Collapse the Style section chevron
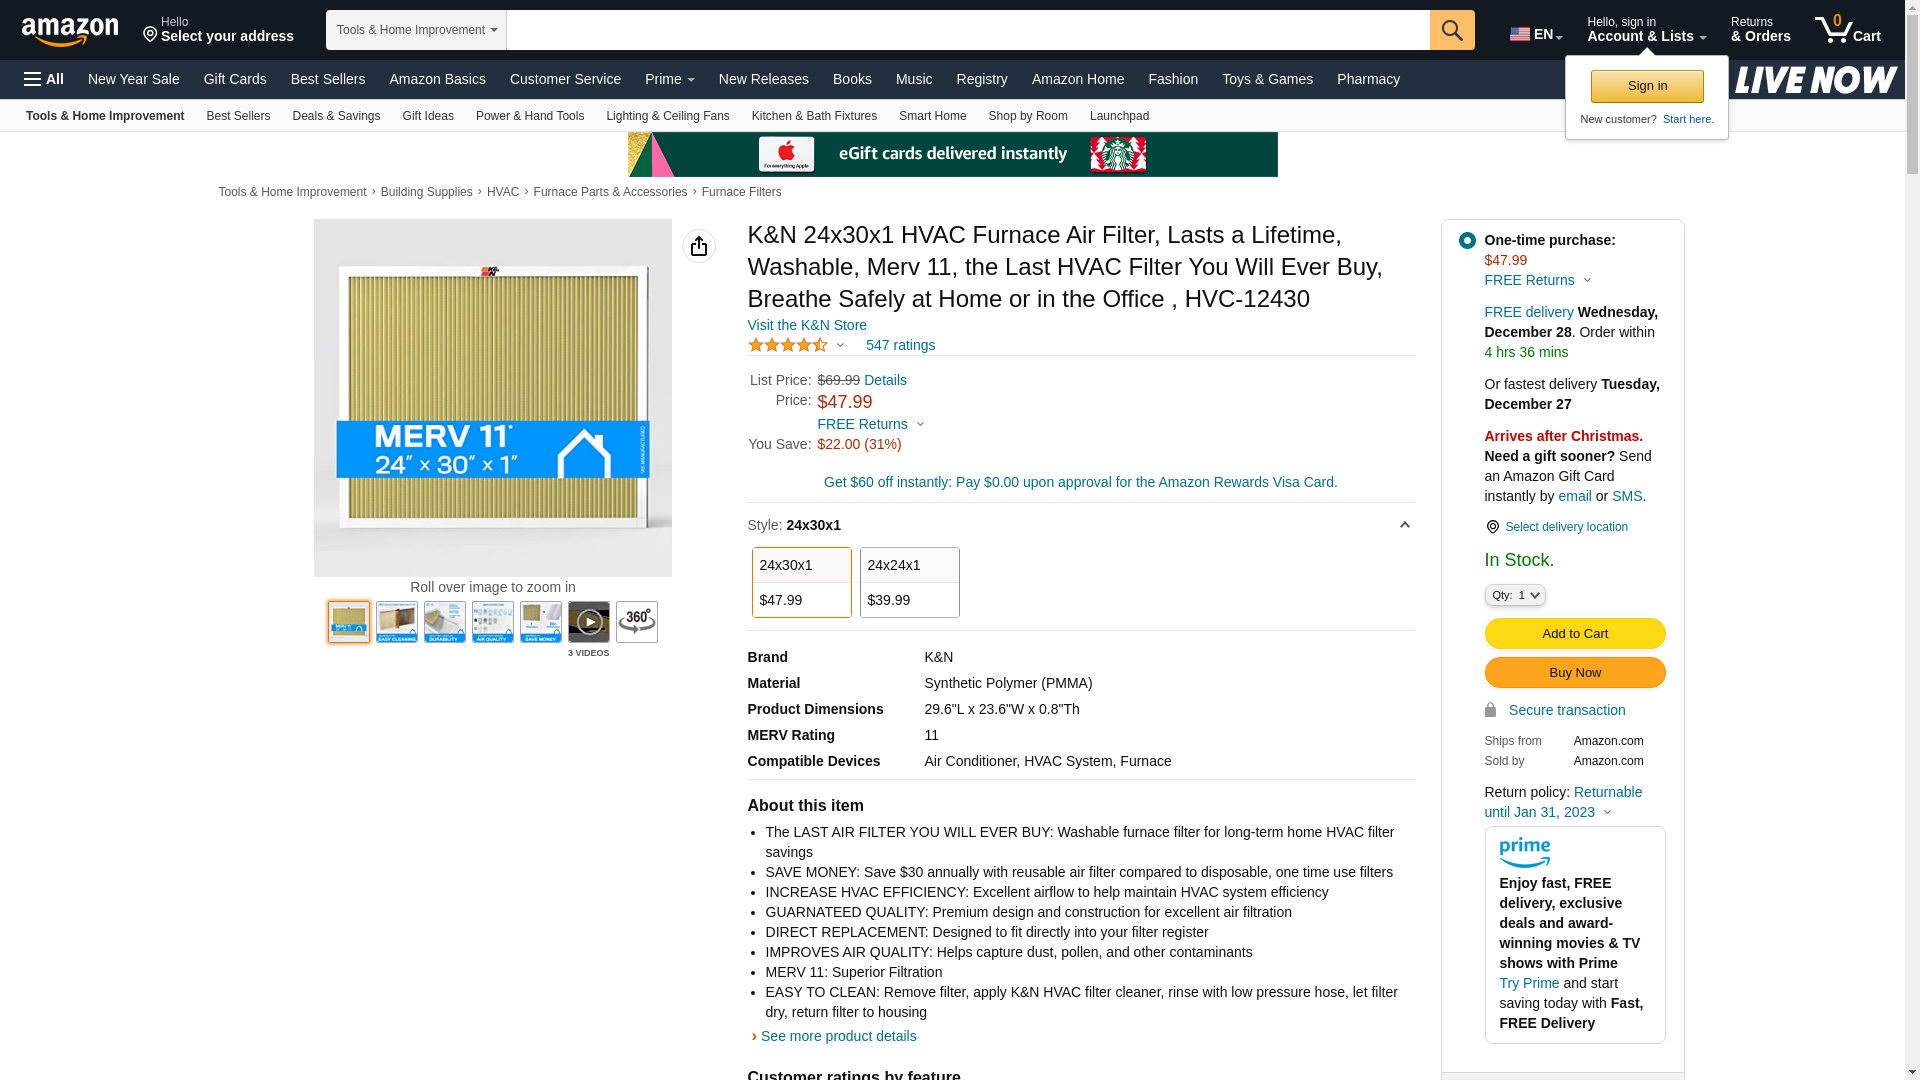This screenshot has height=1080, width=1920. click(x=1404, y=525)
